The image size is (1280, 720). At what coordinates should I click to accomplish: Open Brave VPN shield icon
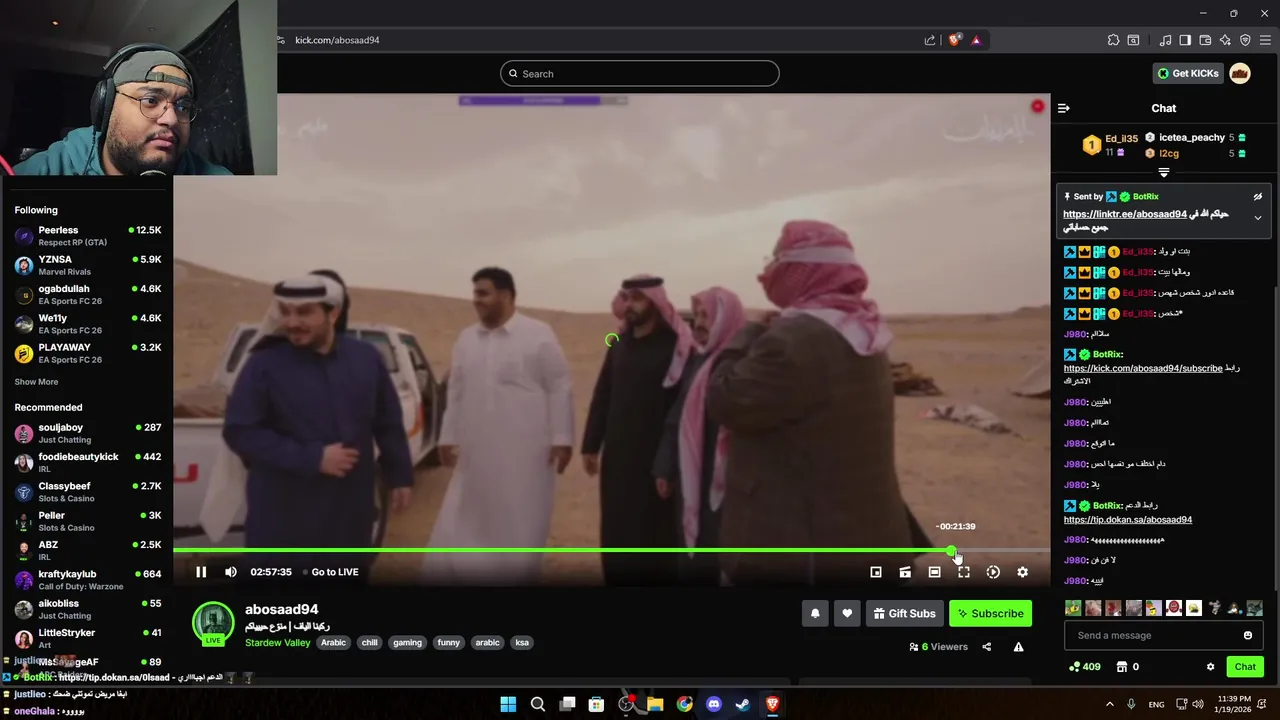pyautogui.click(x=1245, y=40)
